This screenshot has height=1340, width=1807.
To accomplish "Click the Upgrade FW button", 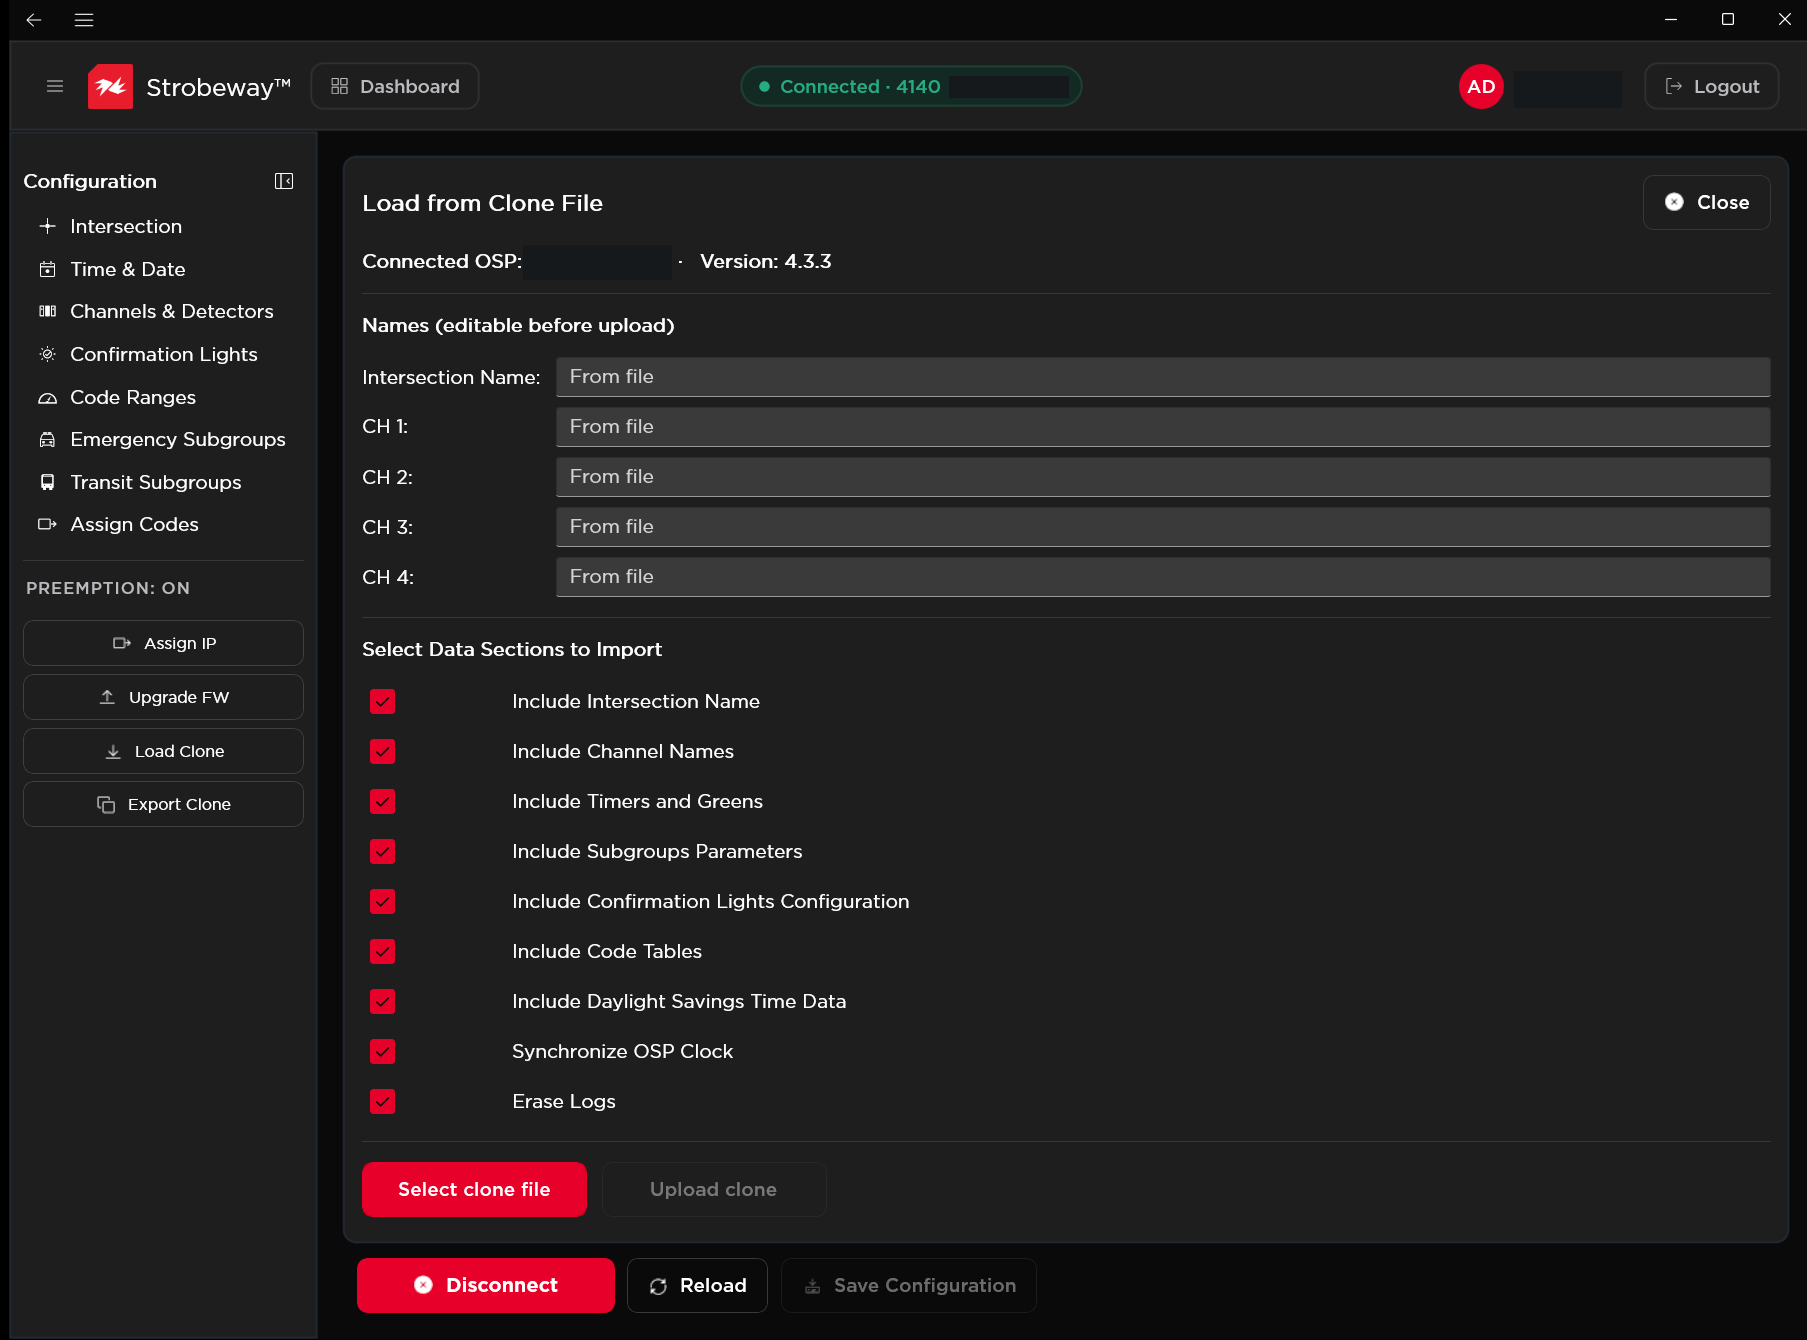I will pos(163,697).
